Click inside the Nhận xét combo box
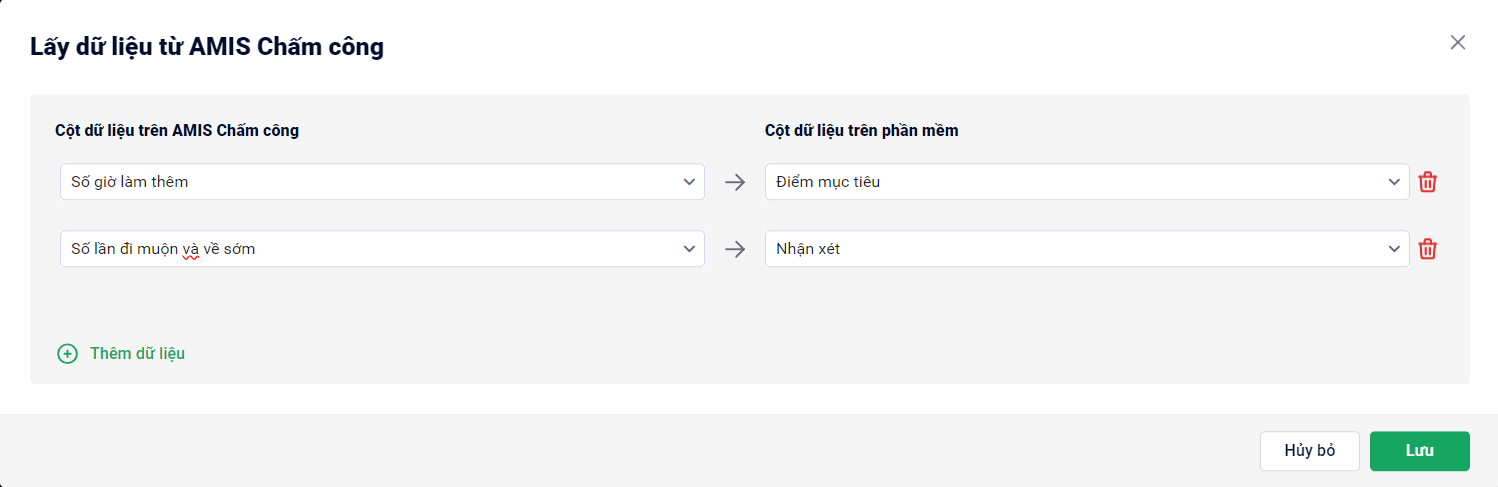This screenshot has width=1498, height=487. pos(1087,249)
